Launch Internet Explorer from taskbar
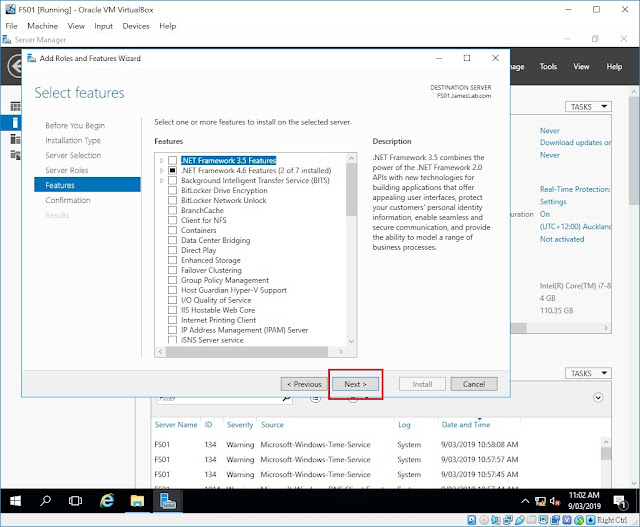The image size is (640, 527). 107,500
